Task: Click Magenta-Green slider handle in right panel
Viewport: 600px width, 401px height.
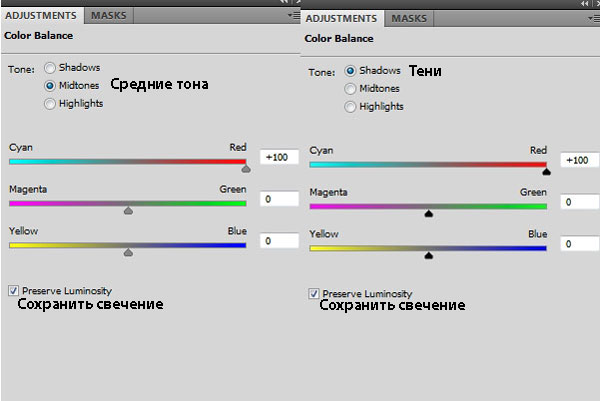Action: coord(429,214)
